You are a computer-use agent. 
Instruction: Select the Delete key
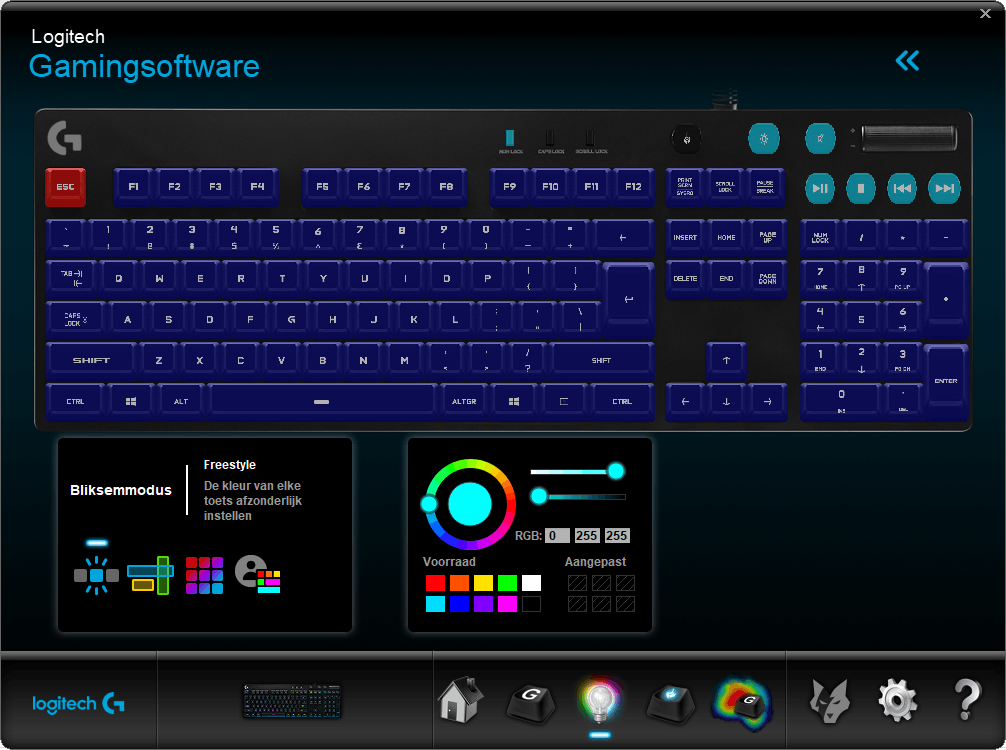[x=685, y=279]
